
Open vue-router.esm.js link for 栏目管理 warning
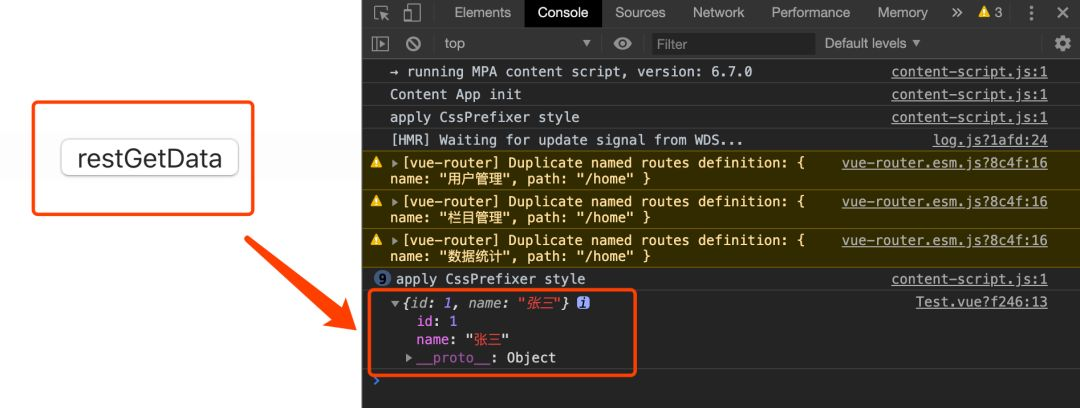[x=944, y=202]
